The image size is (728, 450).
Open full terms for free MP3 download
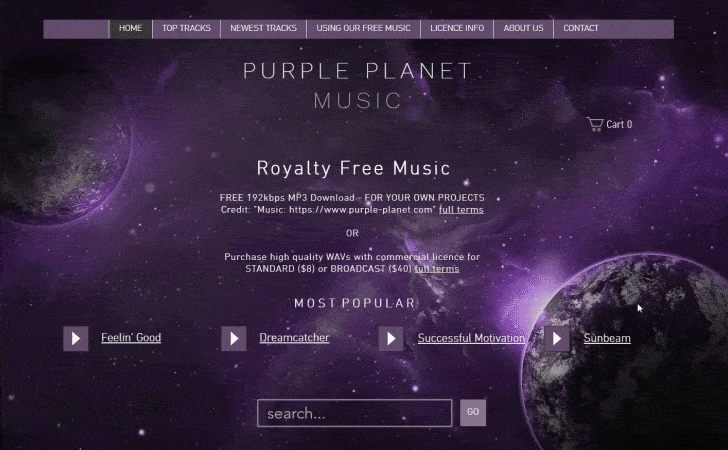click(x=461, y=210)
